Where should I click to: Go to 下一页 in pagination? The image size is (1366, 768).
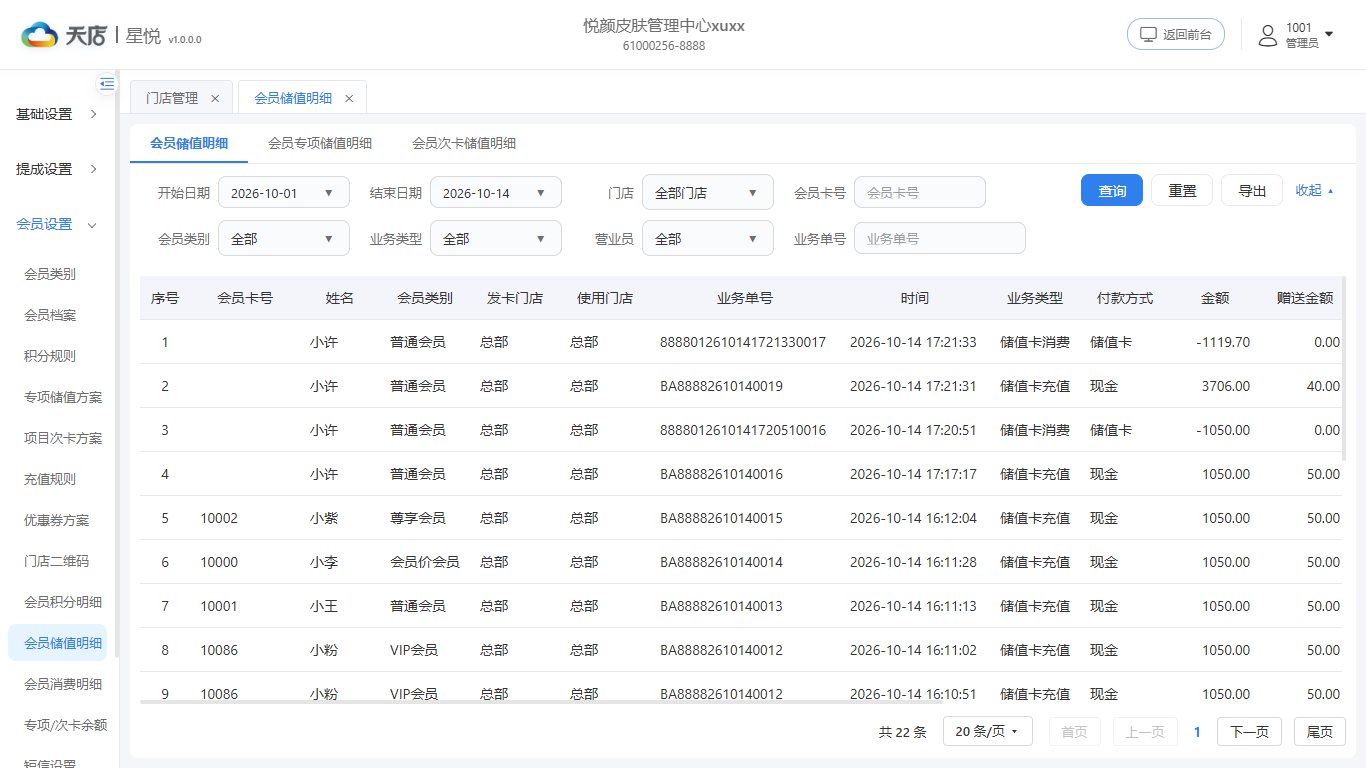(1249, 732)
